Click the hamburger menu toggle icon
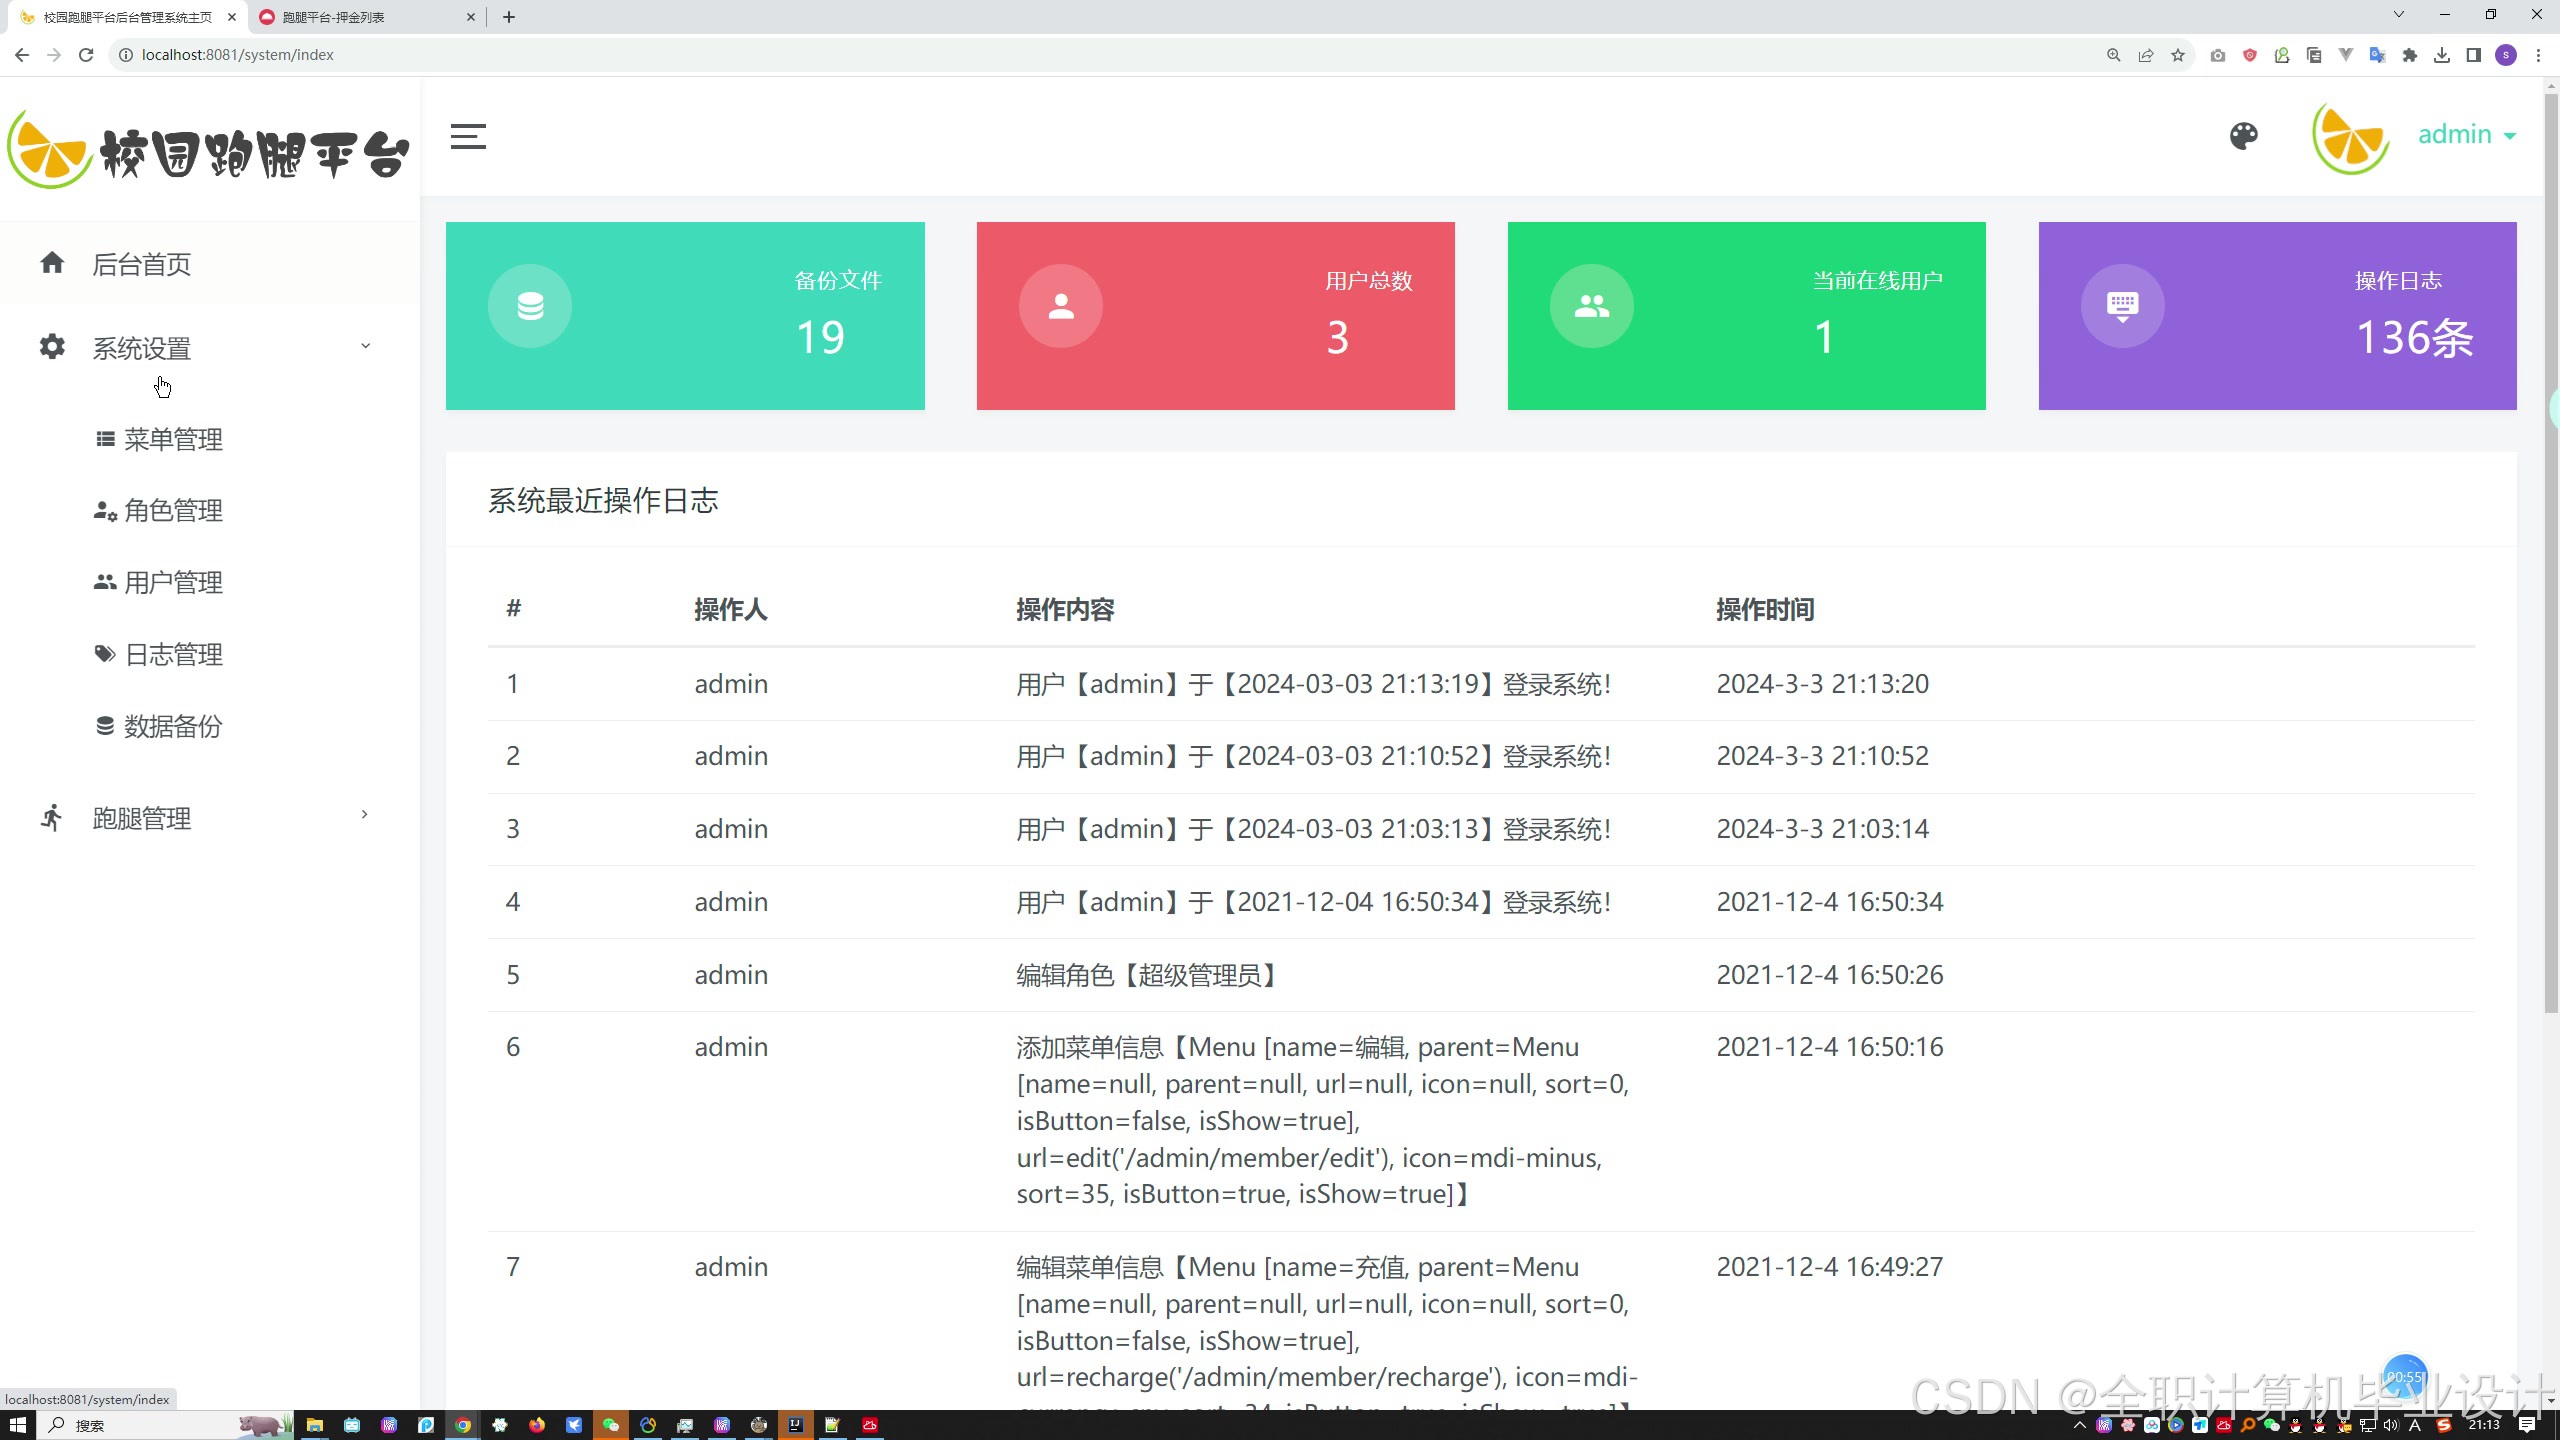The height and width of the screenshot is (1440, 2560). pyautogui.click(x=468, y=137)
